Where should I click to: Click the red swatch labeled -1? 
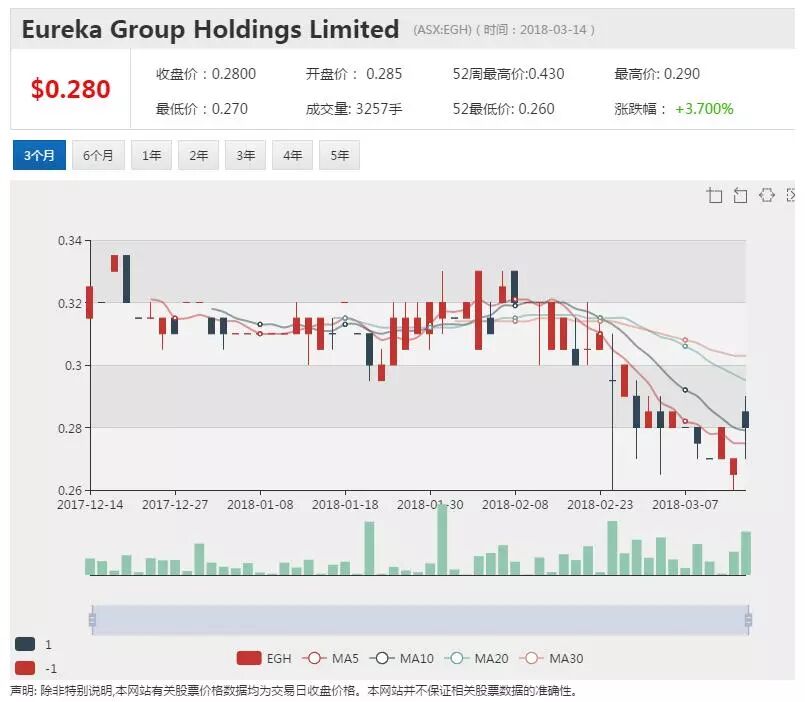[x=25, y=668]
